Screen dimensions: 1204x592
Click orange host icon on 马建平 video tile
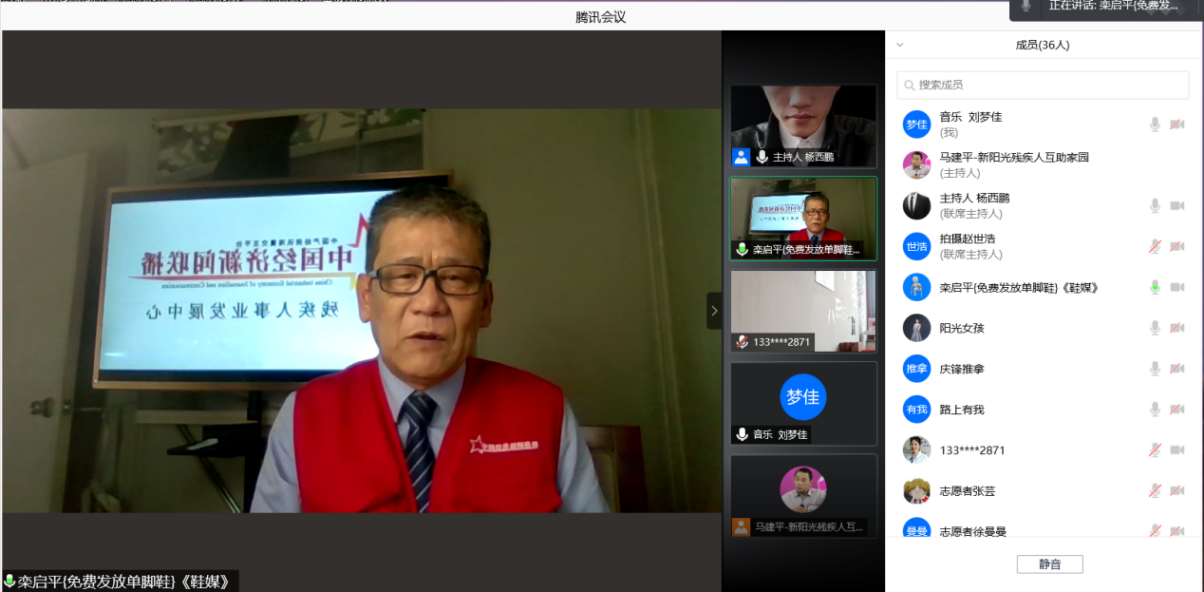741,526
